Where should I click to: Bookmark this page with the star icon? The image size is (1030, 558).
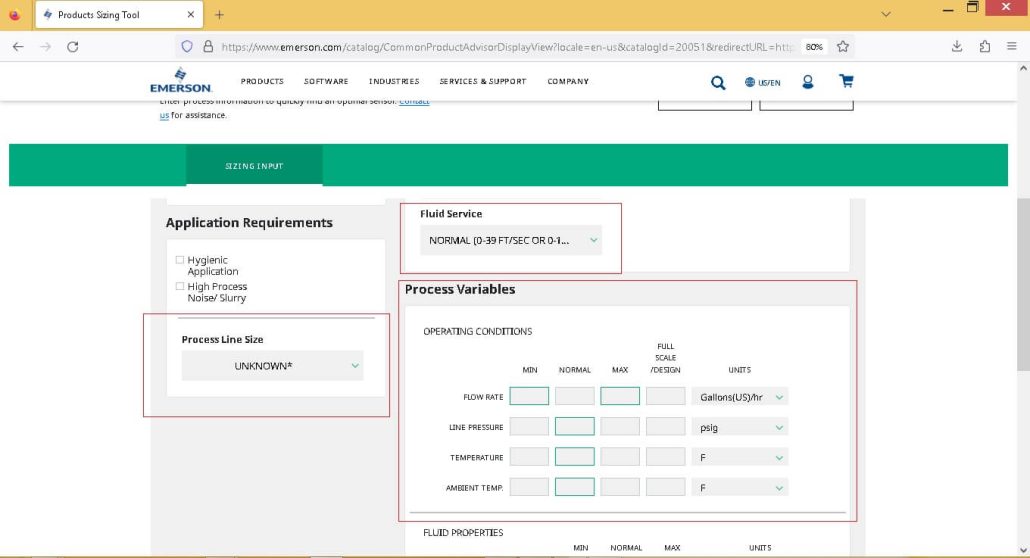tap(843, 47)
